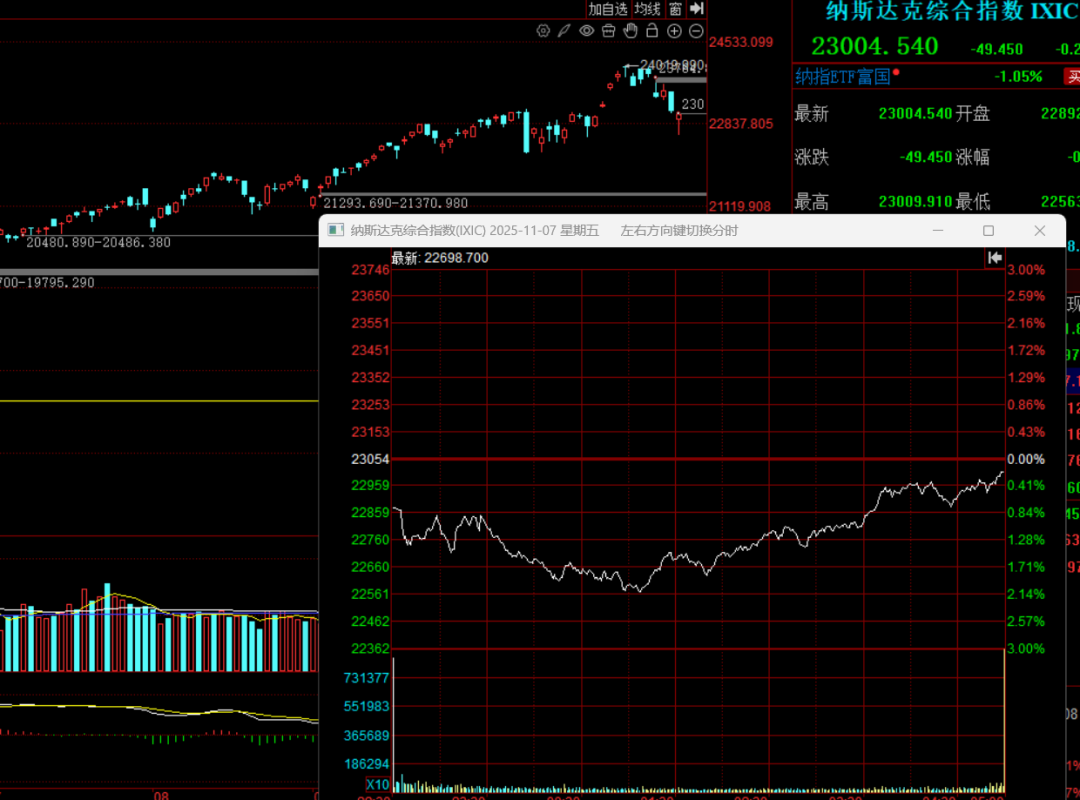Image resolution: width=1080 pixels, height=800 pixels.
Task: Maximize the intraday chart popup window
Action: (x=988, y=231)
